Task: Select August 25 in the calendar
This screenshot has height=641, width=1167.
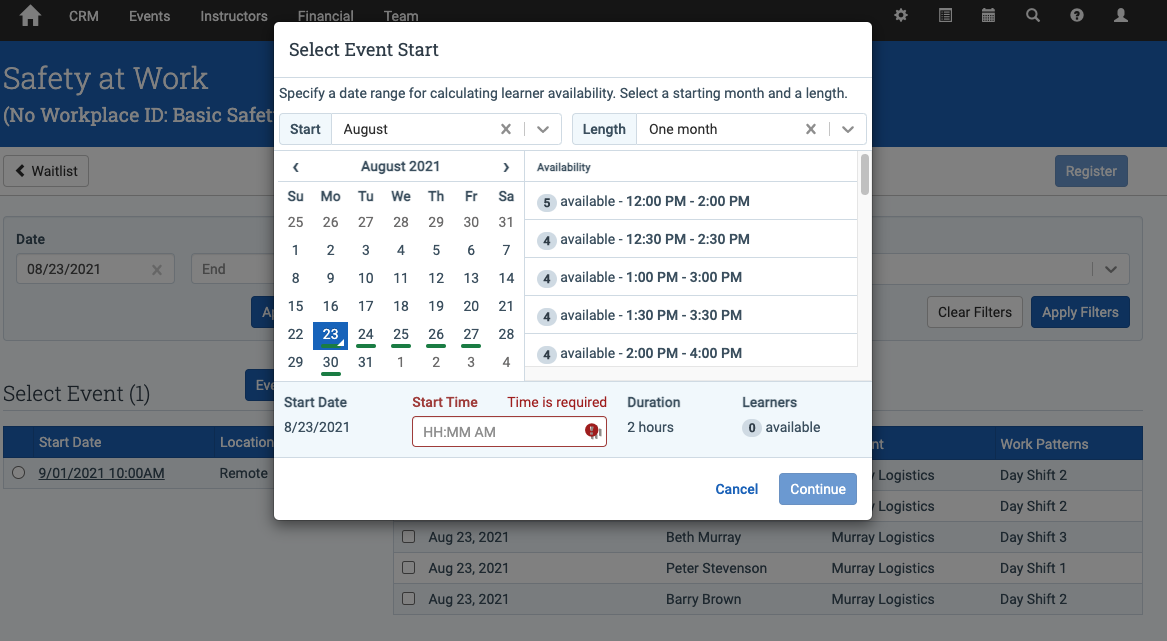Action: click(x=400, y=334)
